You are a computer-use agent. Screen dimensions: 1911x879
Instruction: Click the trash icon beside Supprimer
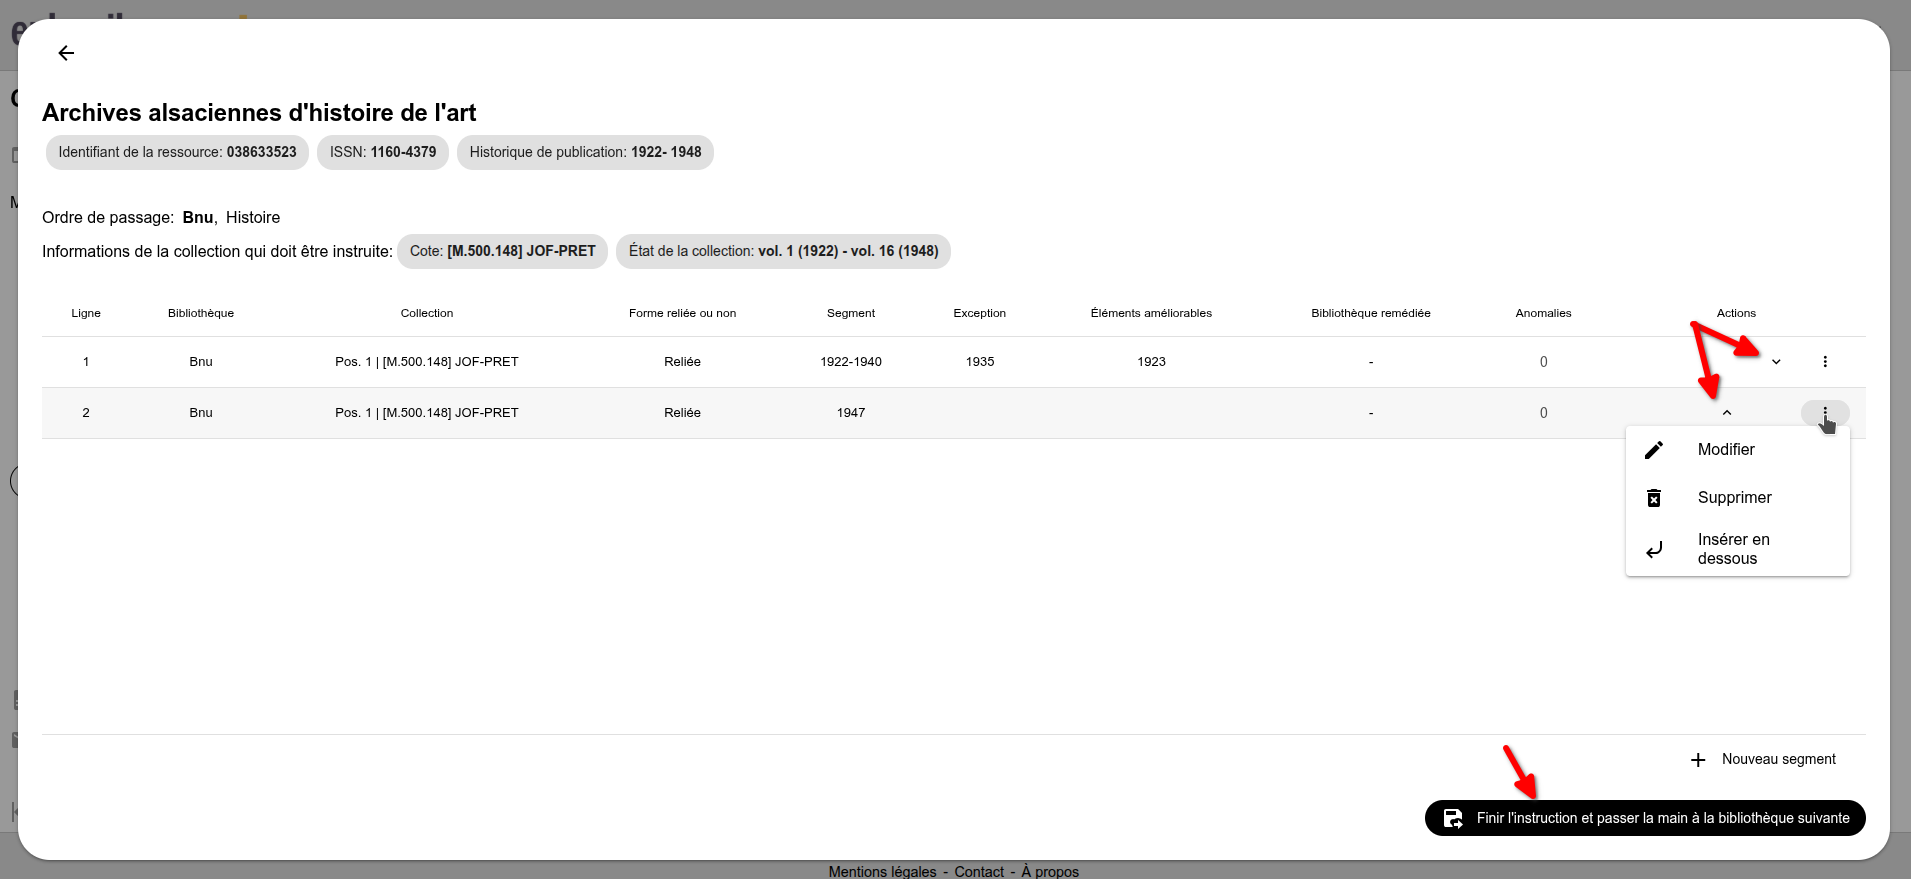1654,498
